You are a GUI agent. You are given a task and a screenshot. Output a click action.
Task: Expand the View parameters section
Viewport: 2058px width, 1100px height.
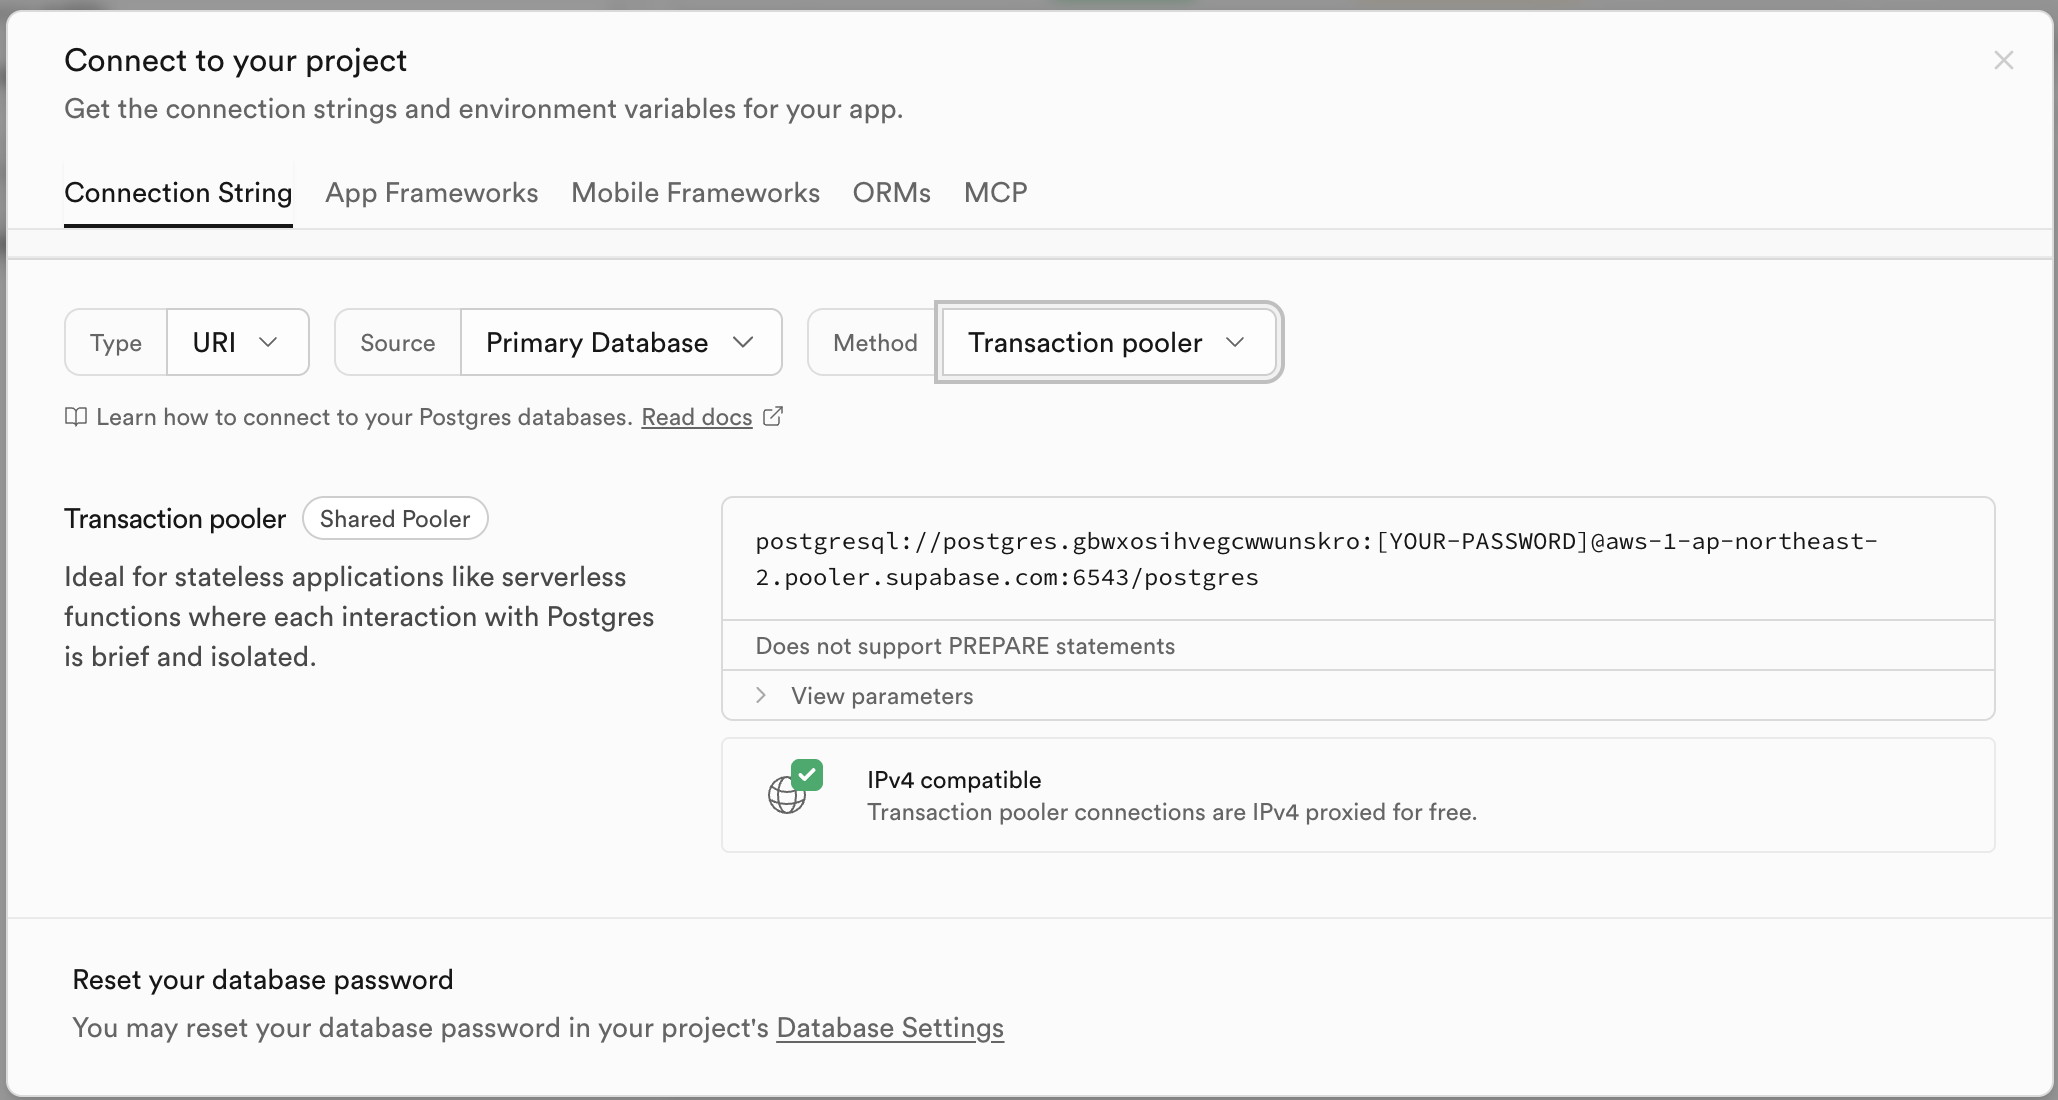pyautogui.click(x=882, y=696)
